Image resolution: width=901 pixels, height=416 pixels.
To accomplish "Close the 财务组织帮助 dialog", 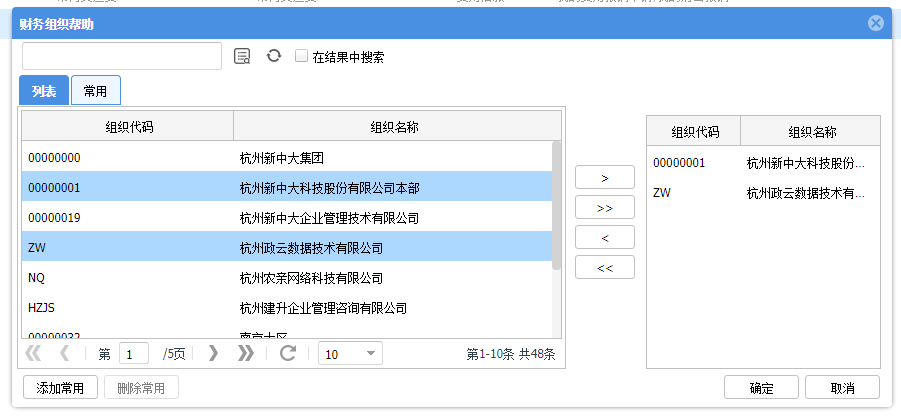I will (x=876, y=23).
